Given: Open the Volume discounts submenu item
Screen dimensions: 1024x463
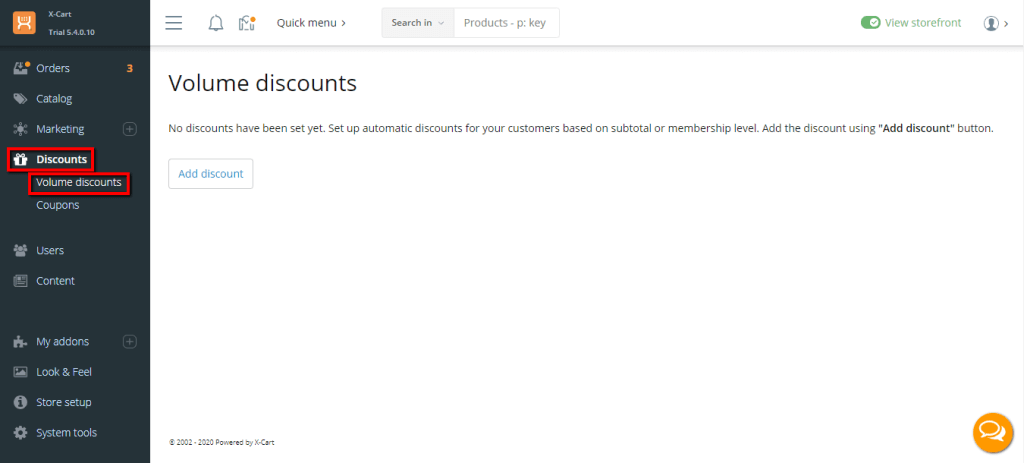Looking at the screenshot, I should [x=79, y=182].
